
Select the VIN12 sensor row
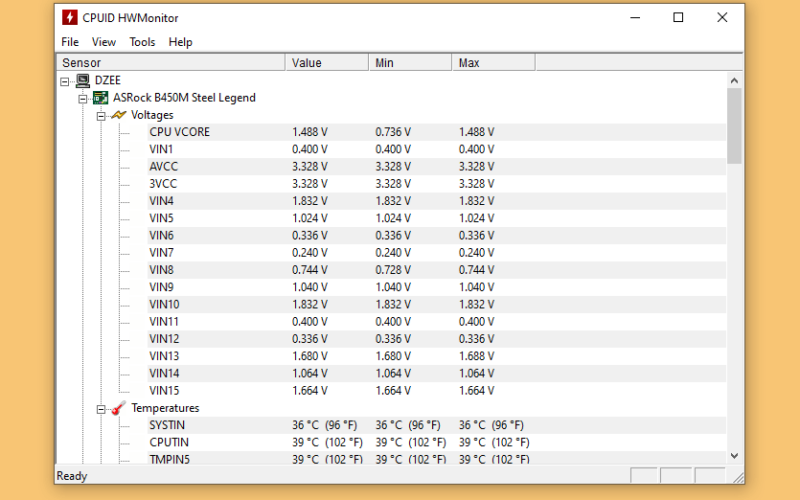[x=437, y=339]
